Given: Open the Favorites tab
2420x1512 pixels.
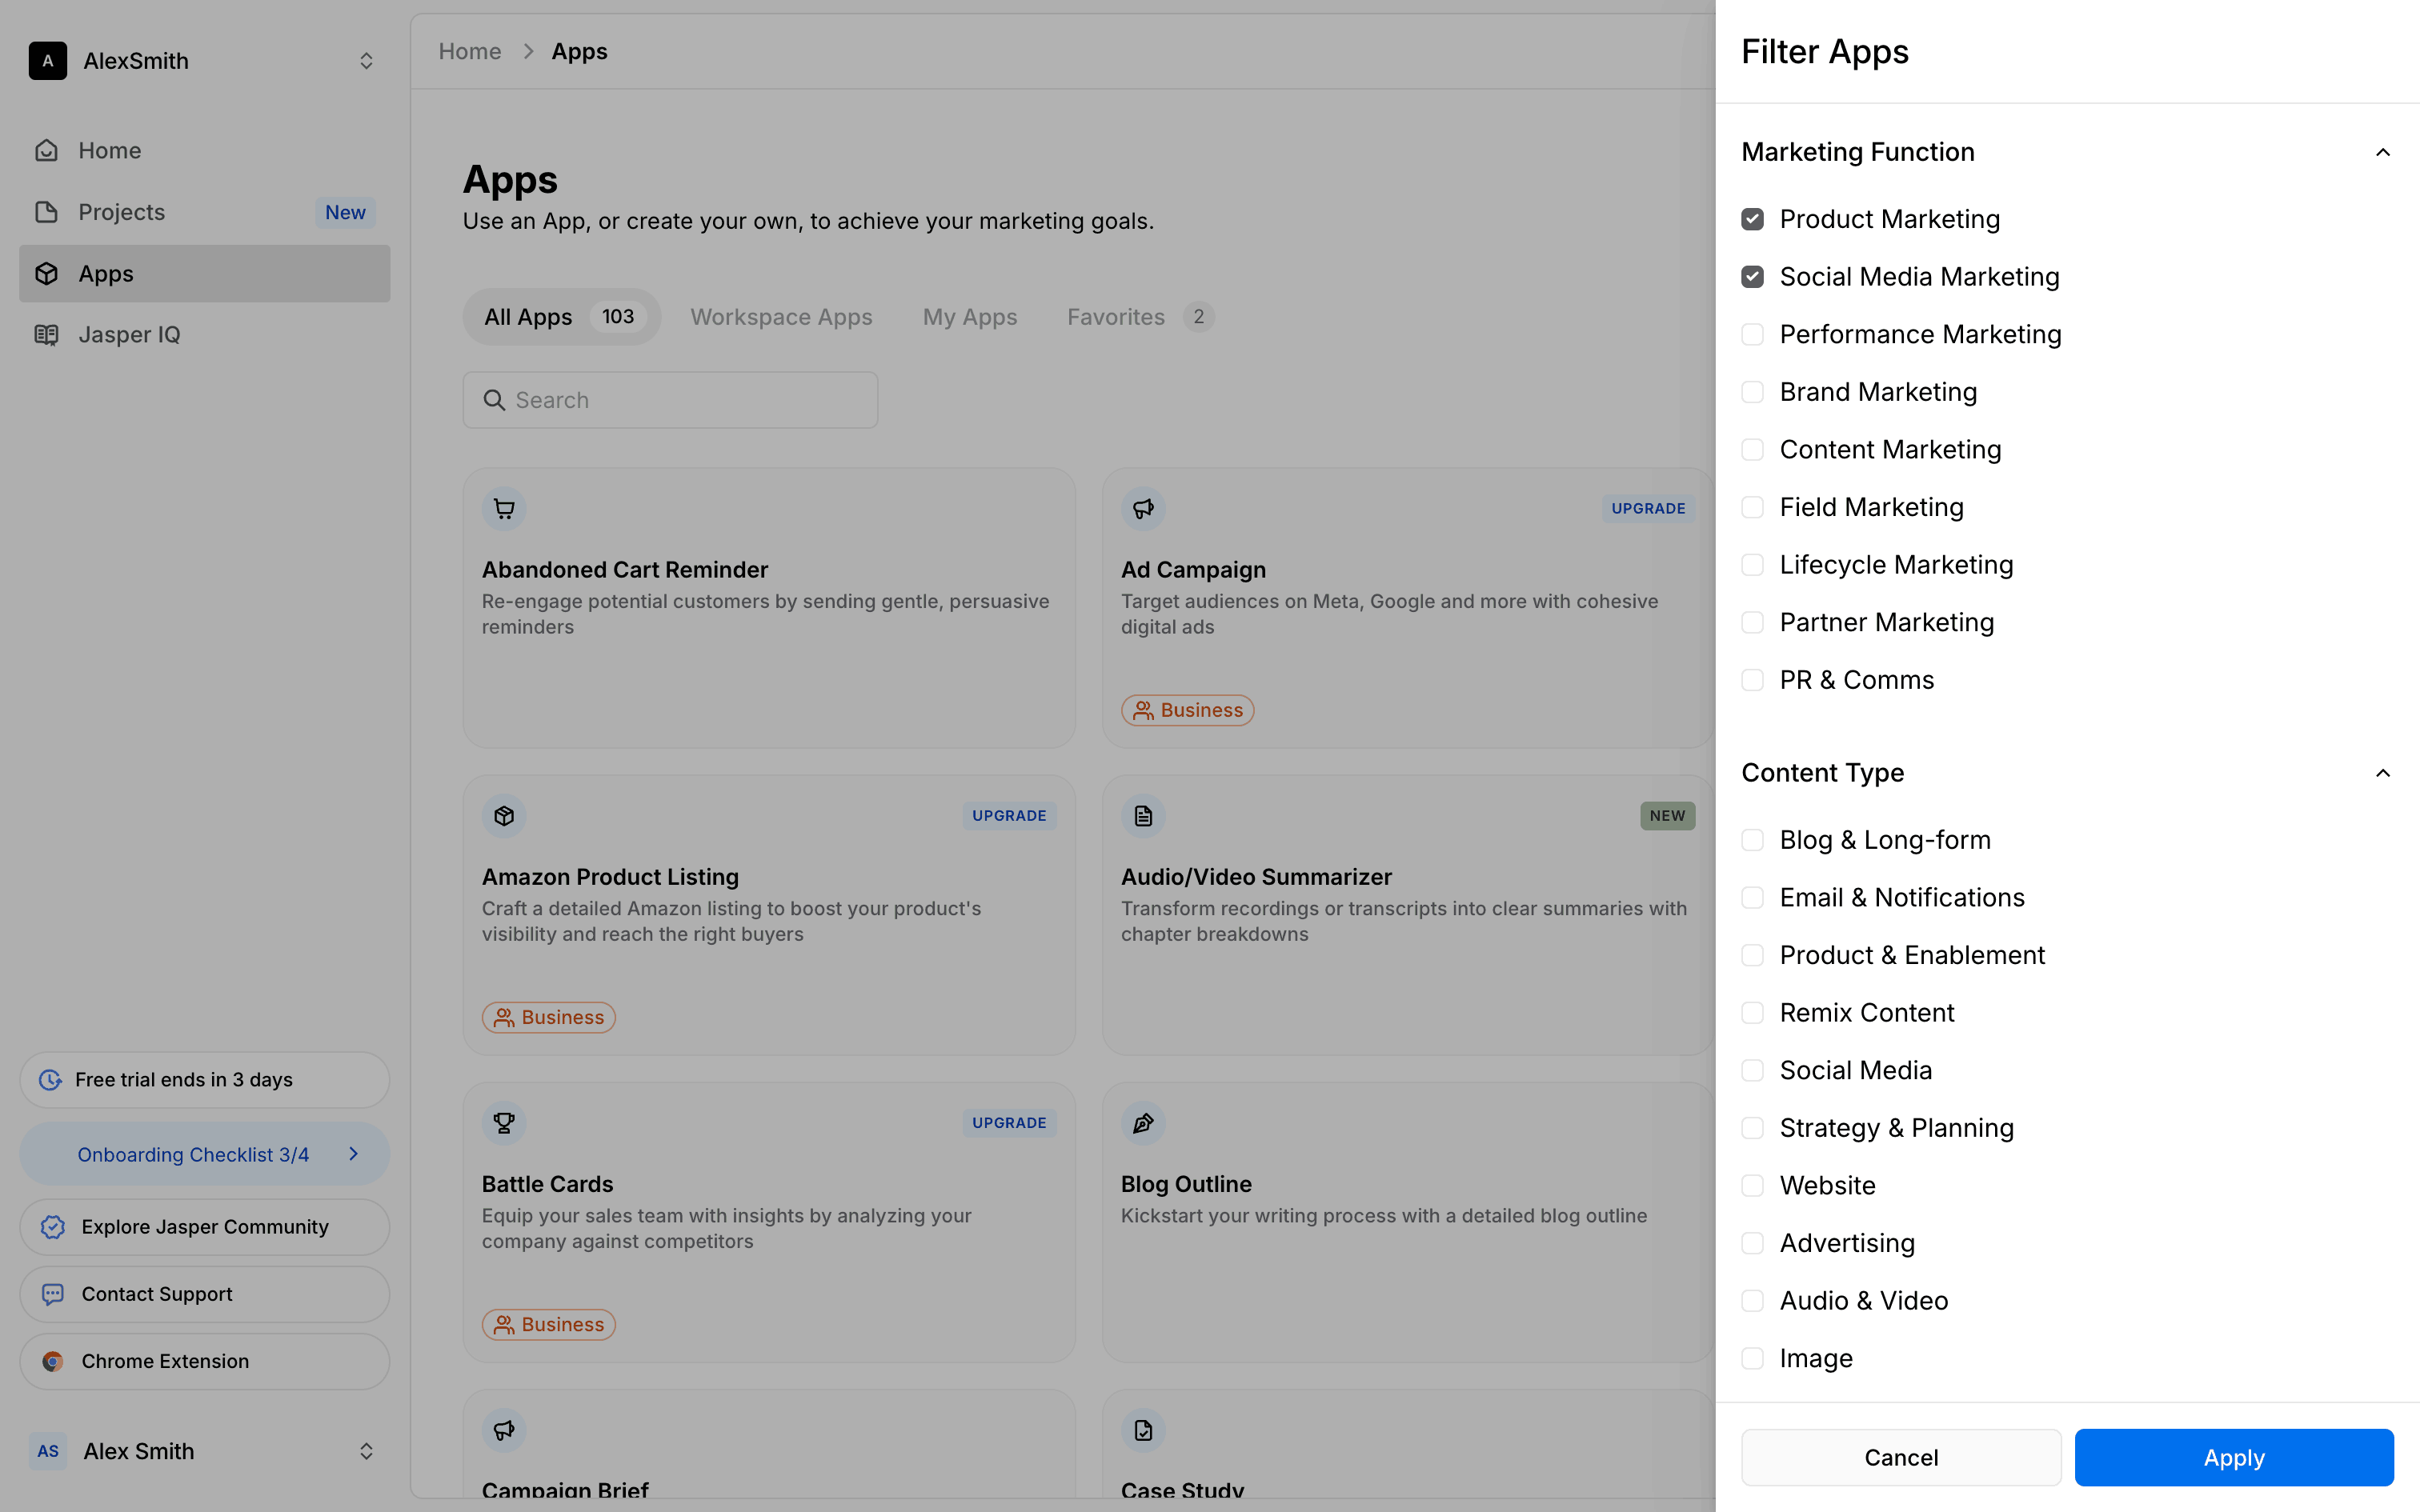Looking at the screenshot, I should 1116,317.
